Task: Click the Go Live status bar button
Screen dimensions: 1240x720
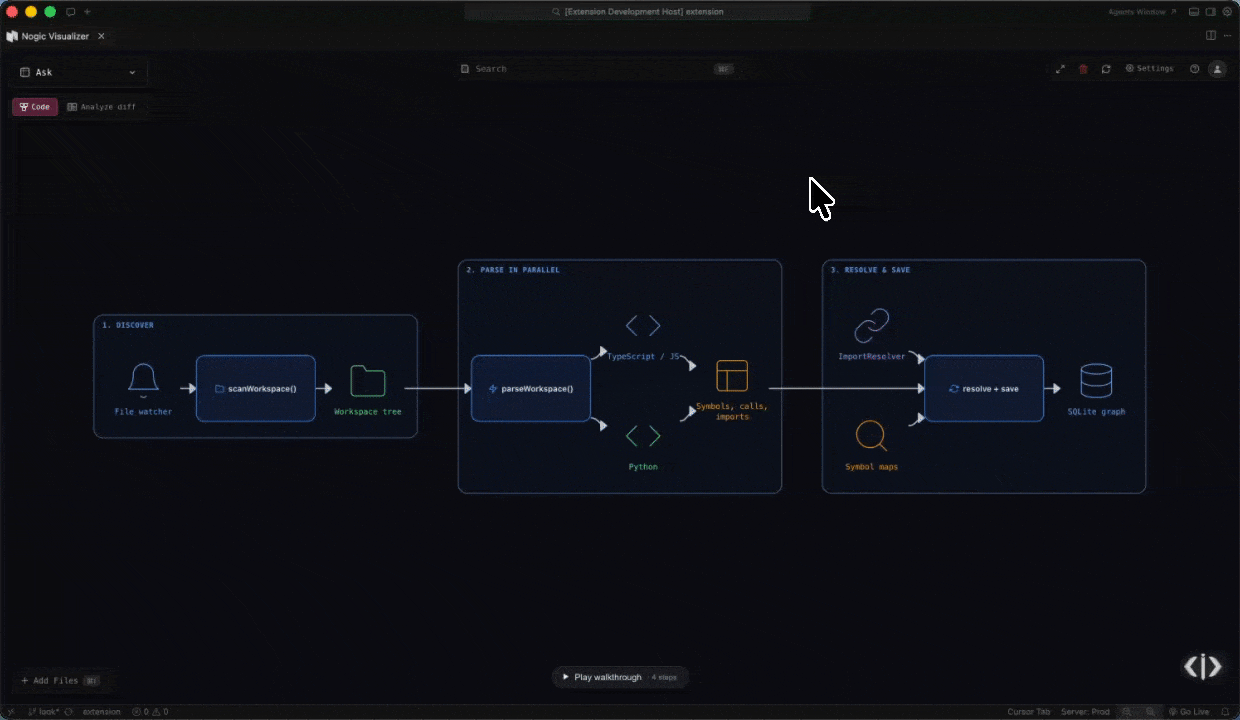Action: 1188,712
